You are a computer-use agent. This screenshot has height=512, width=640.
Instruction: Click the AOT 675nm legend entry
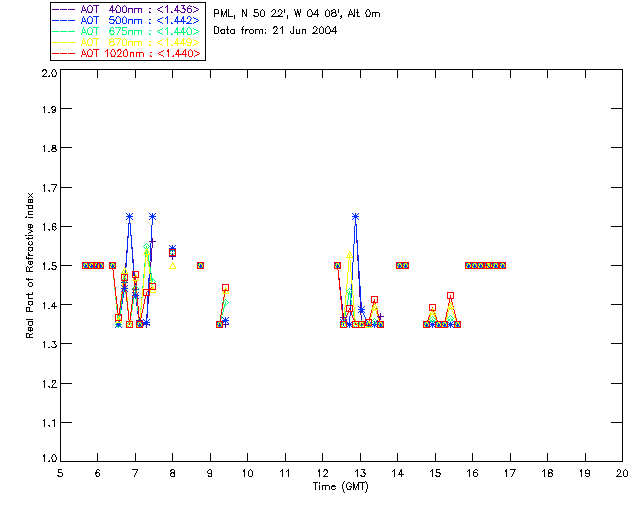126,31
